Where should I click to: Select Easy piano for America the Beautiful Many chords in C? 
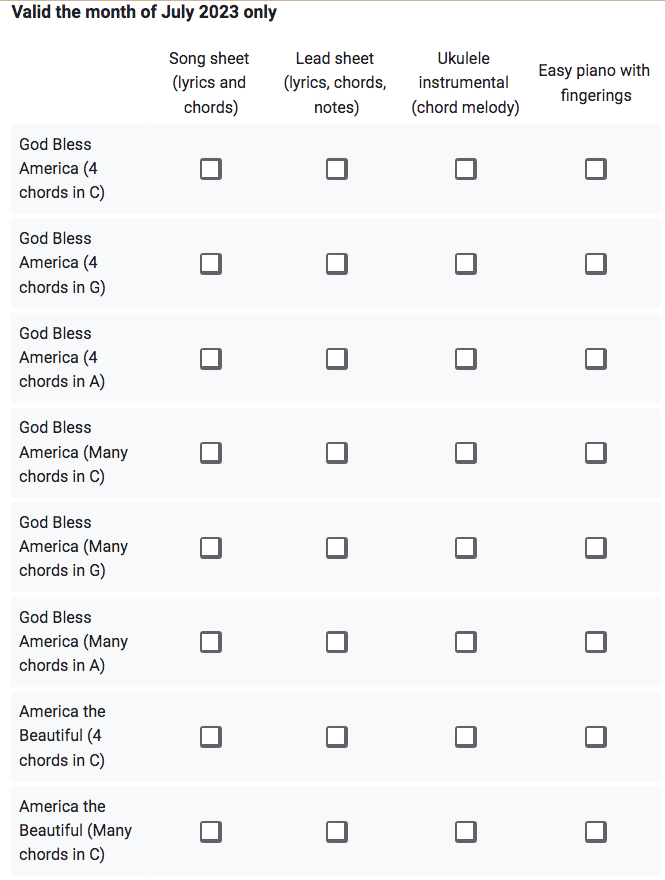click(x=596, y=831)
